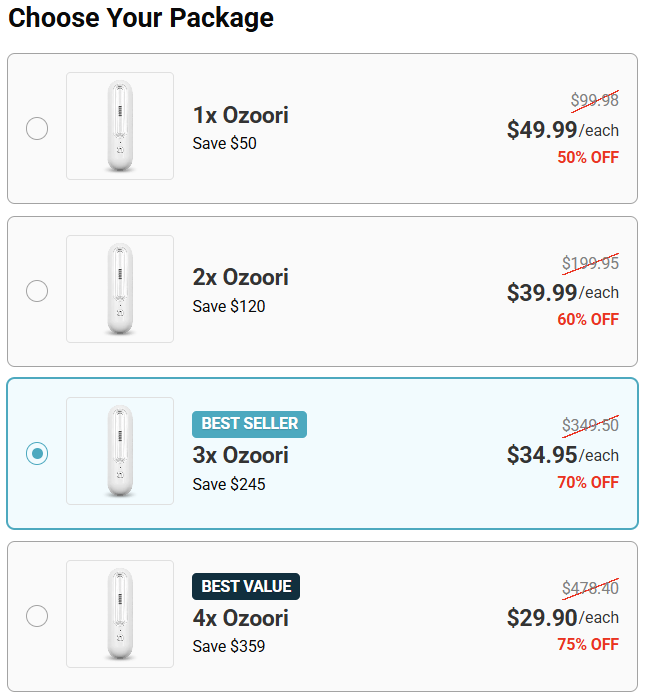Click the 4x Ozoori package title
The height and width of the screenshot is (698, 651).
(240, 618)
